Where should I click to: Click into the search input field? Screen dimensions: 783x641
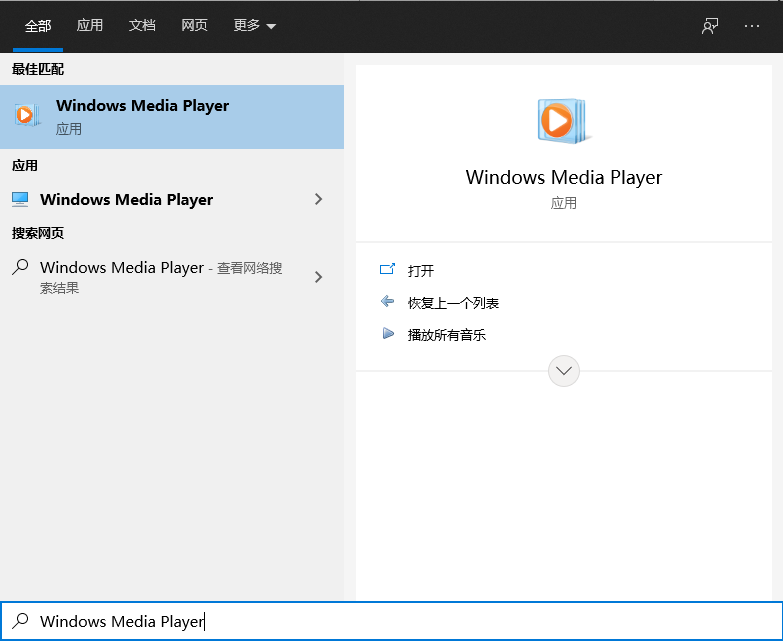[x=392, y=621]
